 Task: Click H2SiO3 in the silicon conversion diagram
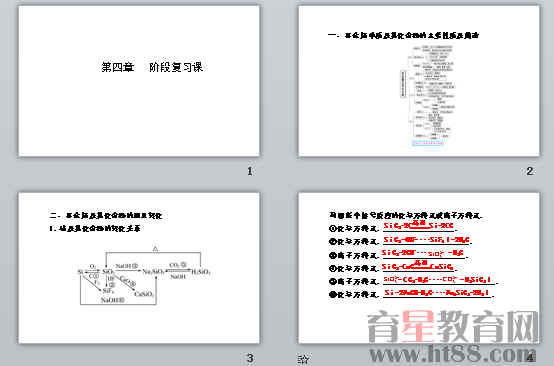201,272
